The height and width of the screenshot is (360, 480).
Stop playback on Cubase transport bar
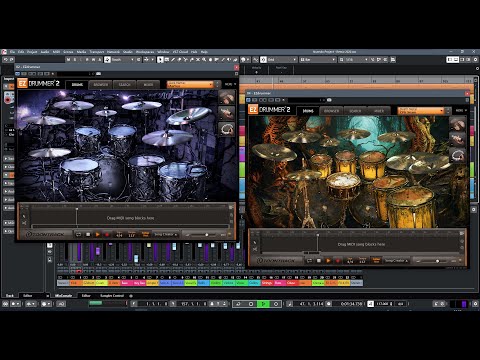[x=251, y=304]
